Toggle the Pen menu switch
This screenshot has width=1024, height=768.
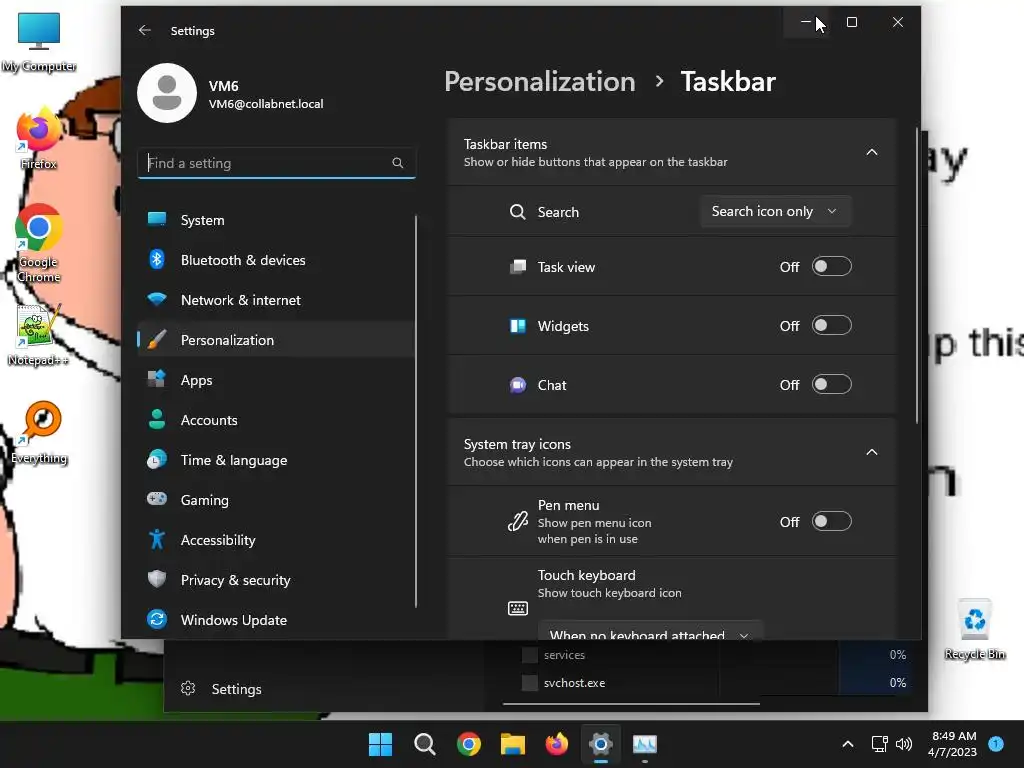point(831,521)
